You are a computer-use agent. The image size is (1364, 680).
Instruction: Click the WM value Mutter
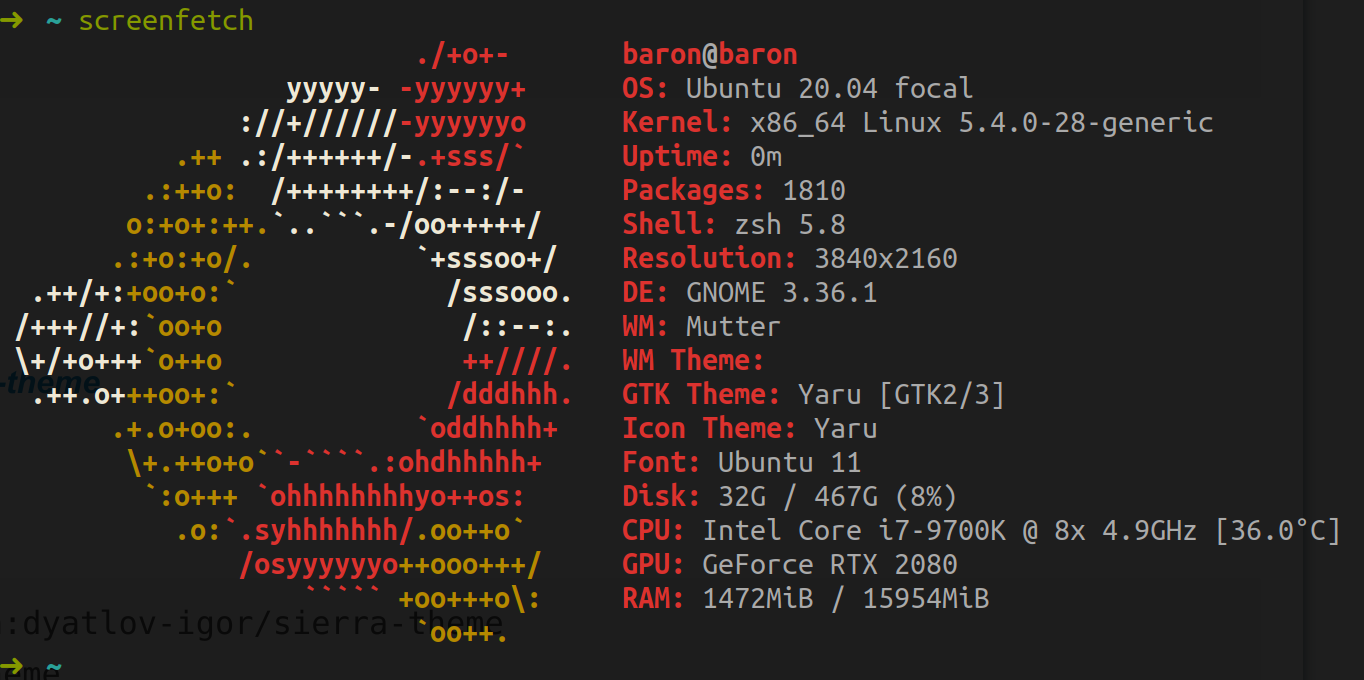coord(734,327)
